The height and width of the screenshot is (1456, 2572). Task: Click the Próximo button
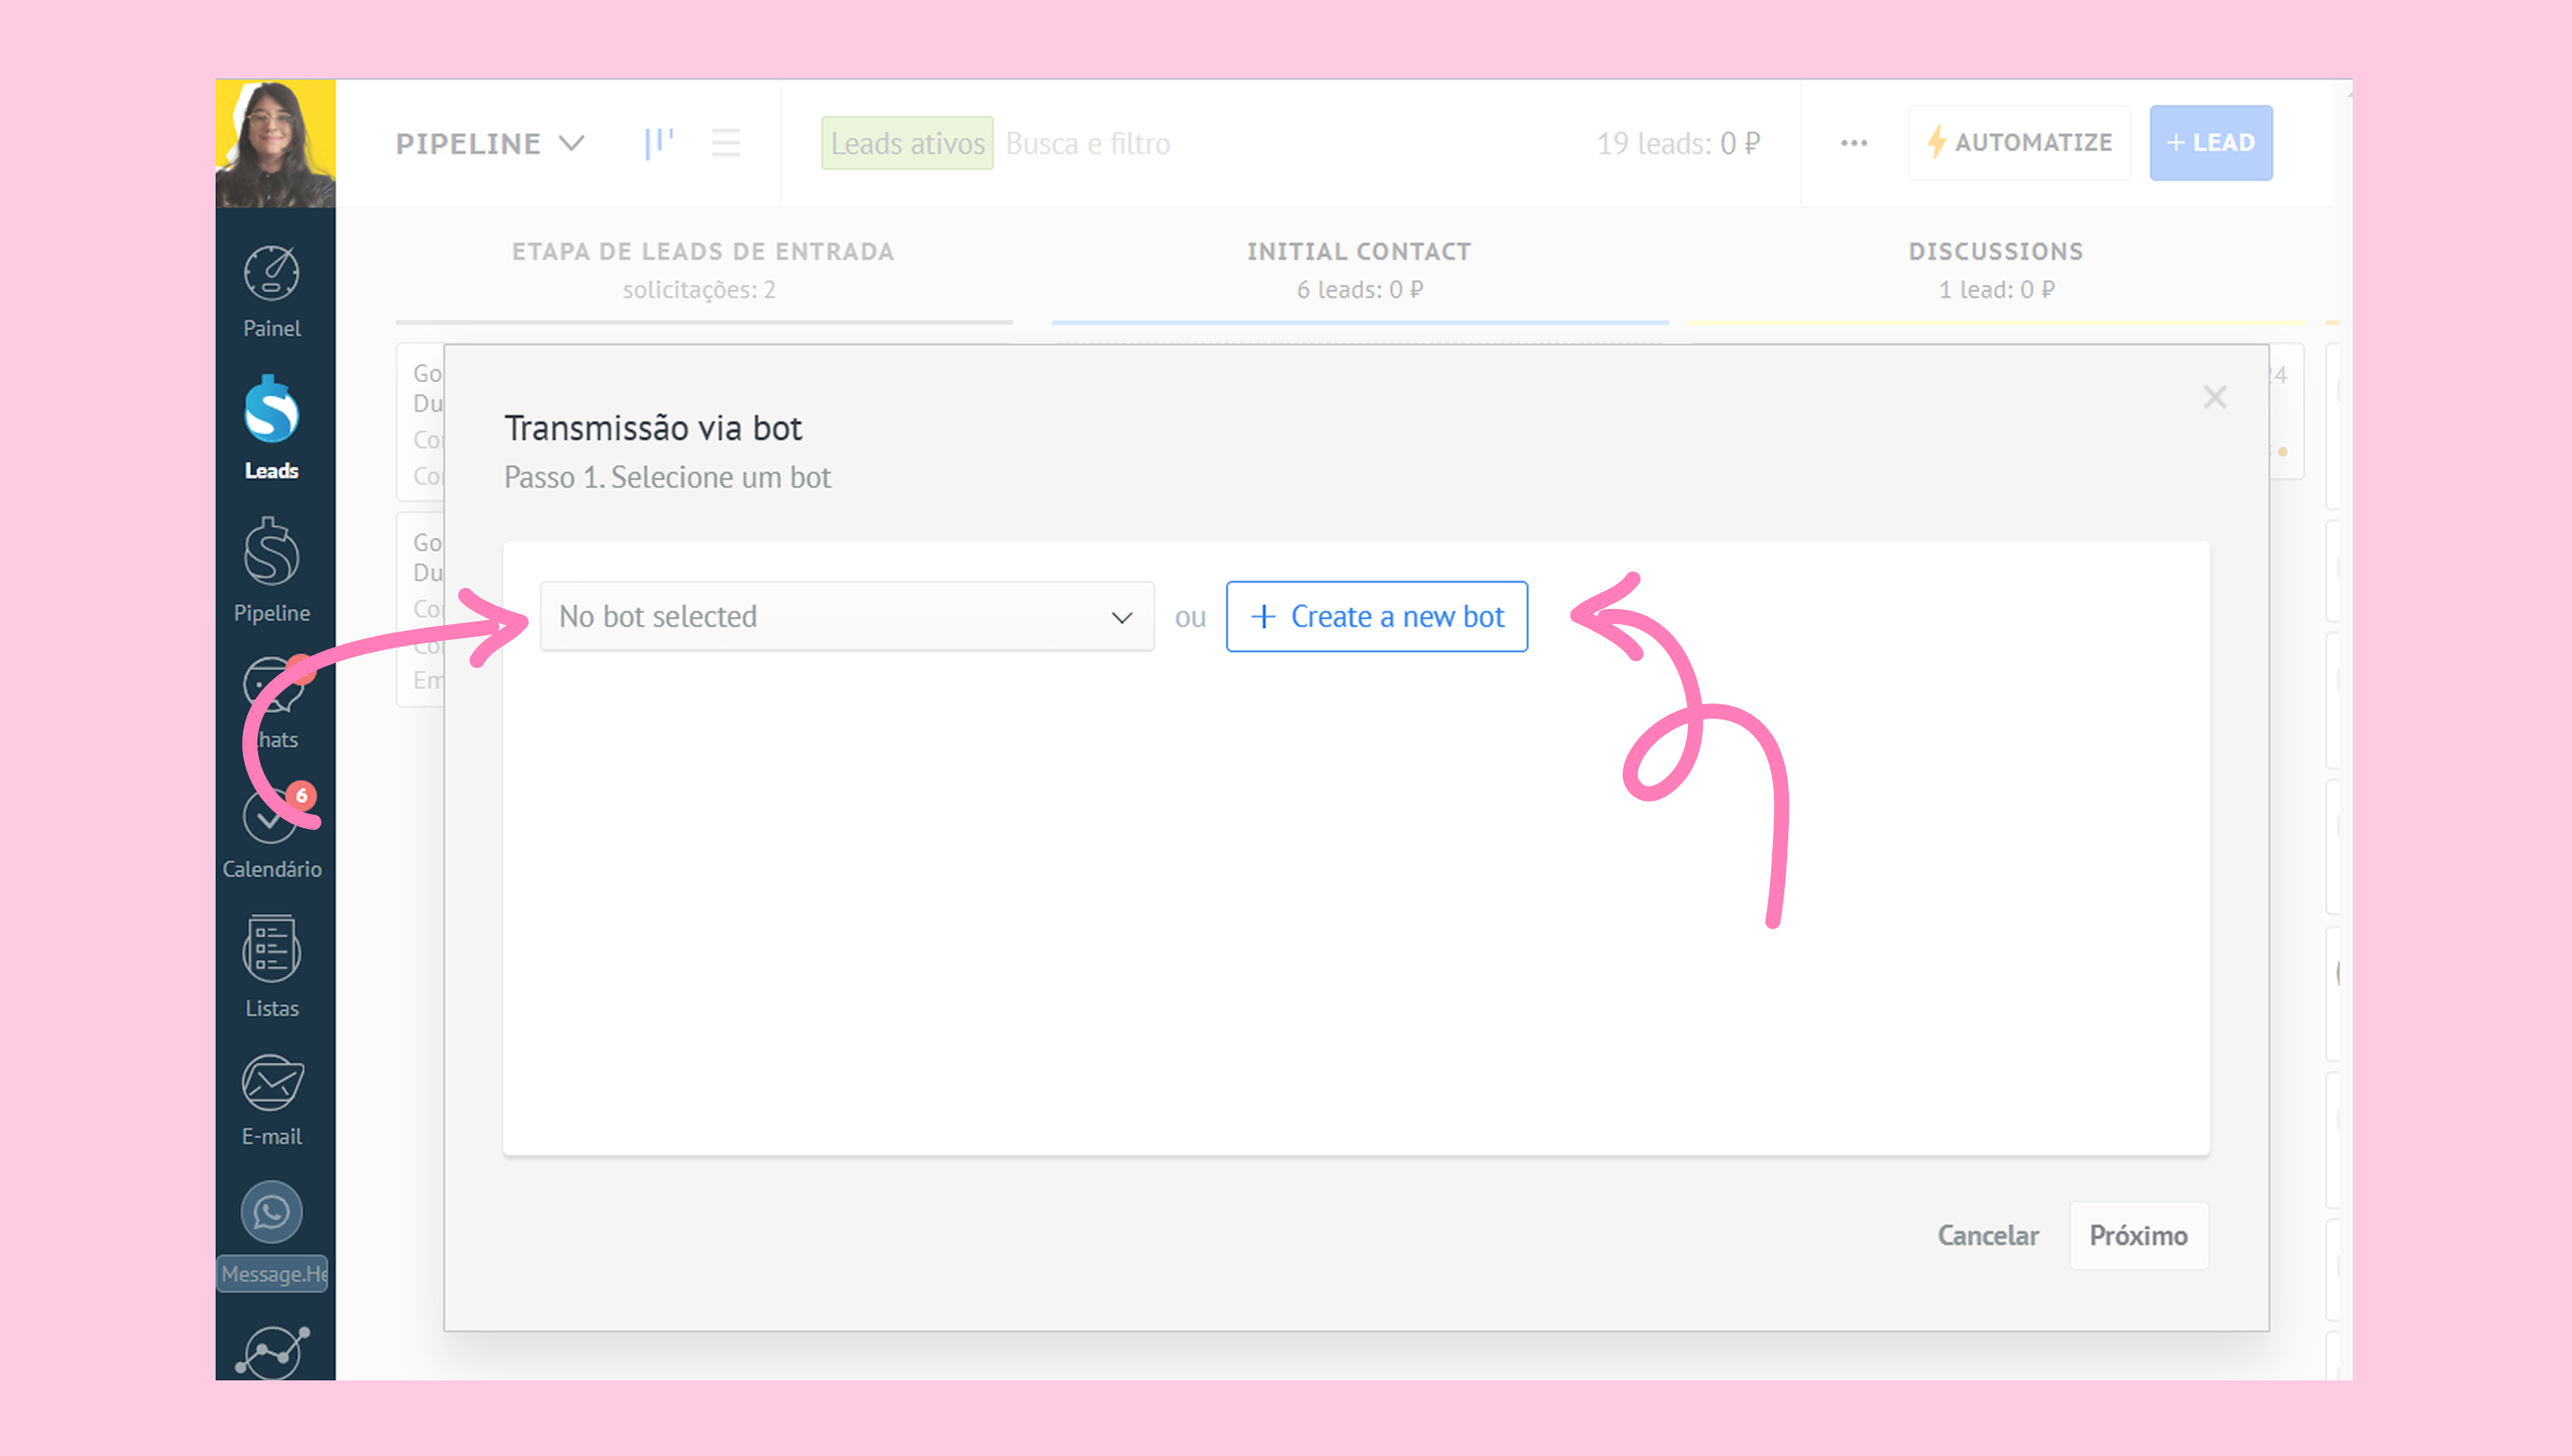2139,1235
